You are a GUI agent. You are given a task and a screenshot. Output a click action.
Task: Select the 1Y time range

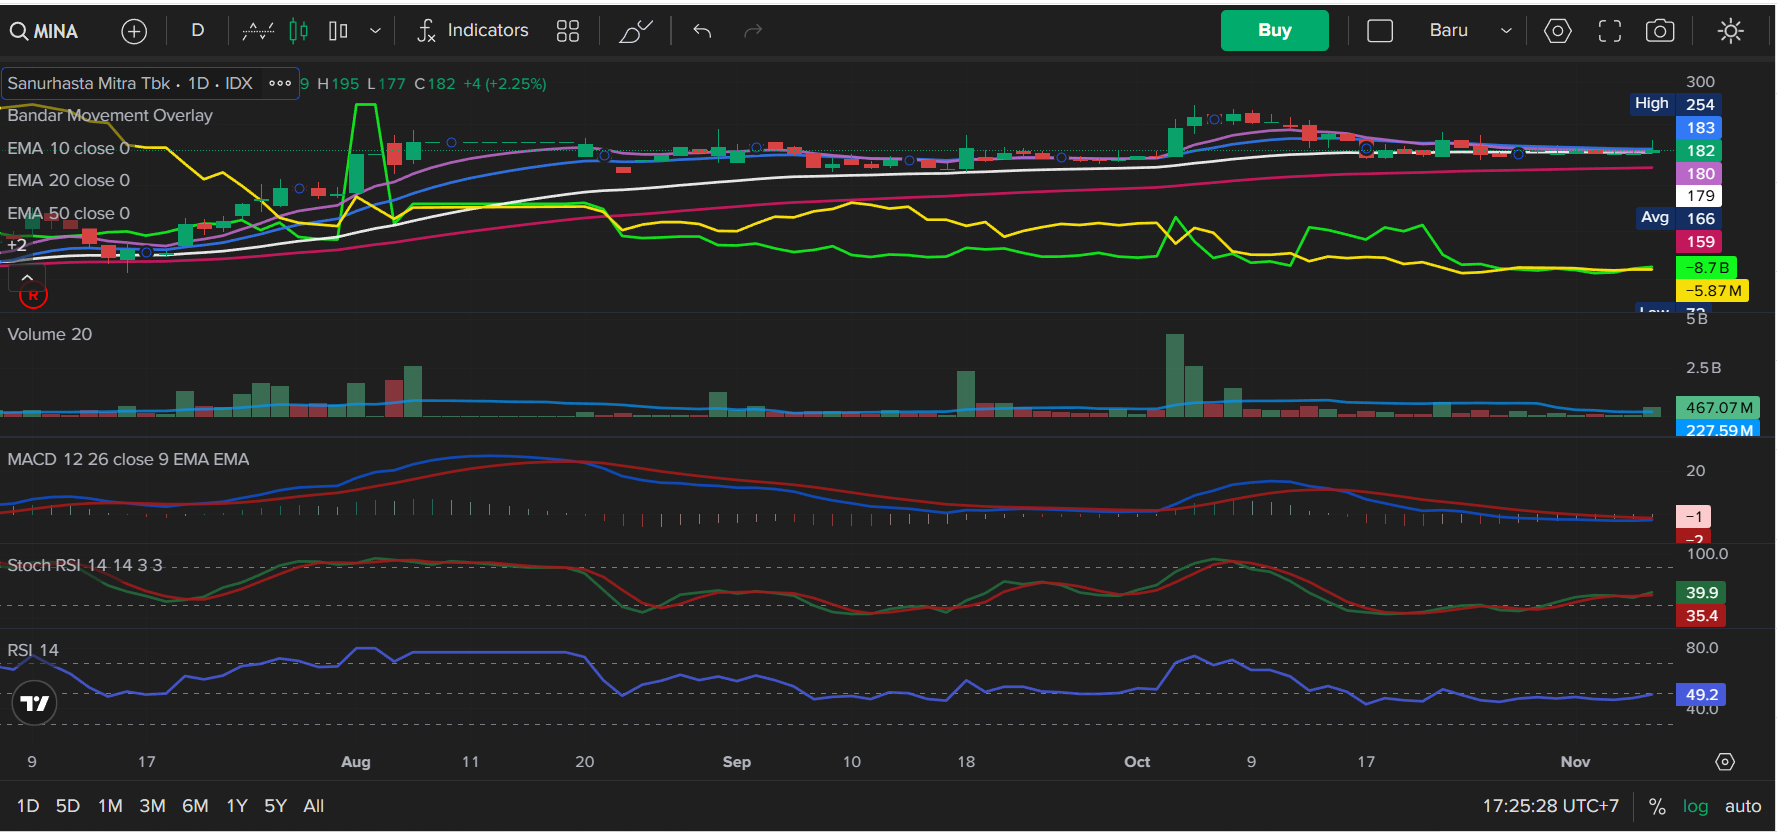237,806
